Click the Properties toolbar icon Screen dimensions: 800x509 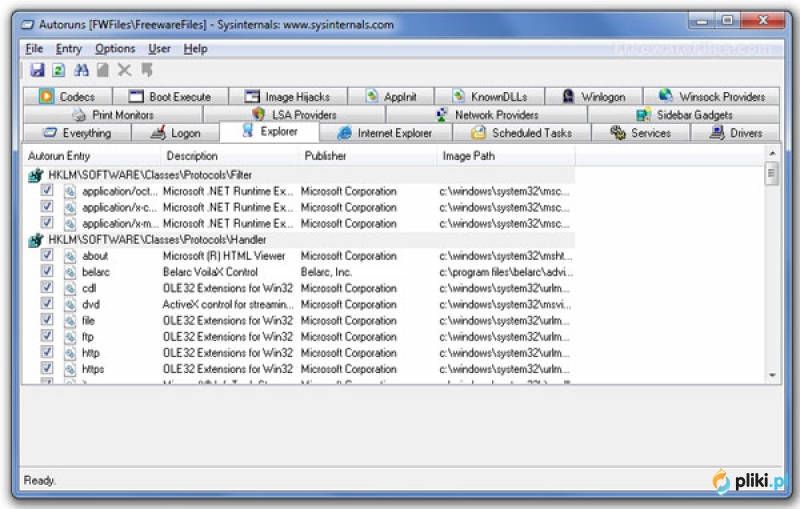click(103, 70)
